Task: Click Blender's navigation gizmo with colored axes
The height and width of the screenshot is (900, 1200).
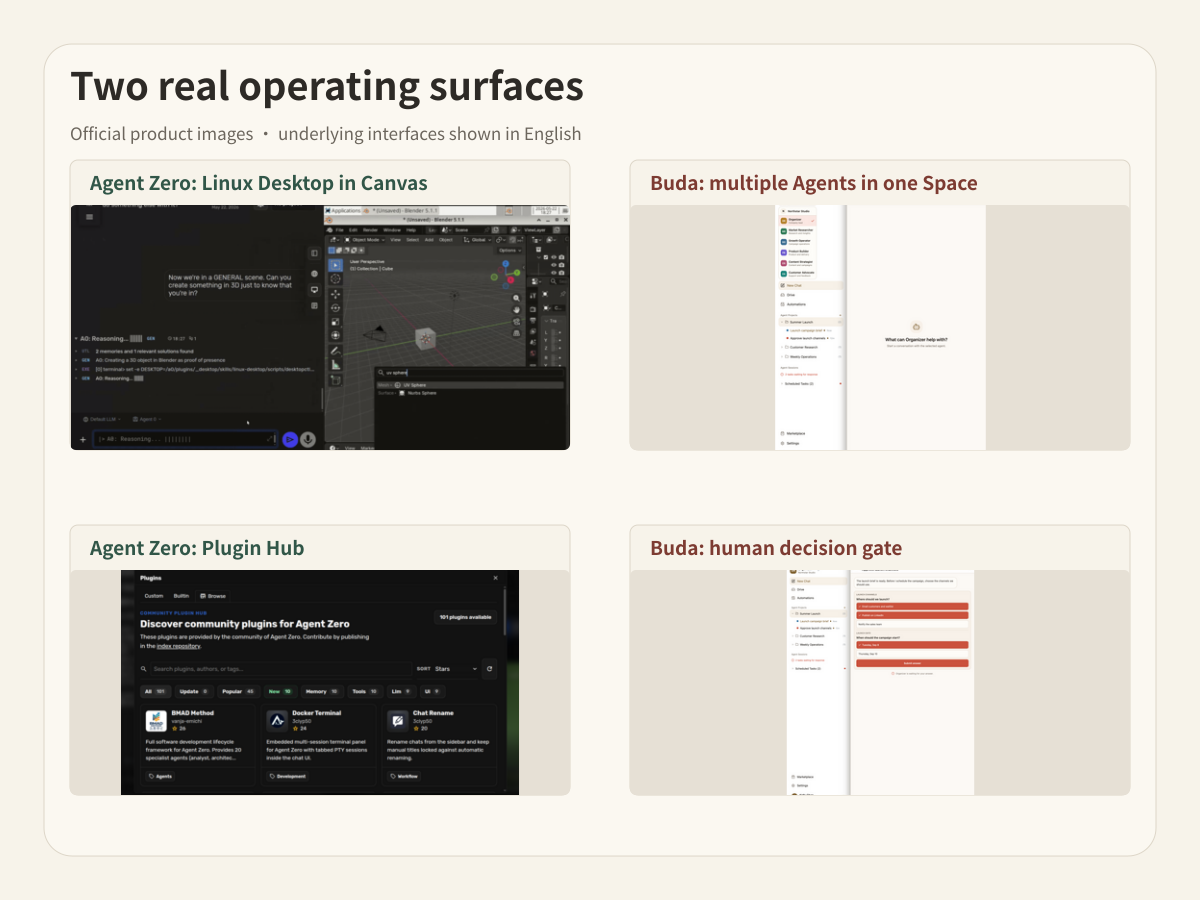Action: point(506,274)
